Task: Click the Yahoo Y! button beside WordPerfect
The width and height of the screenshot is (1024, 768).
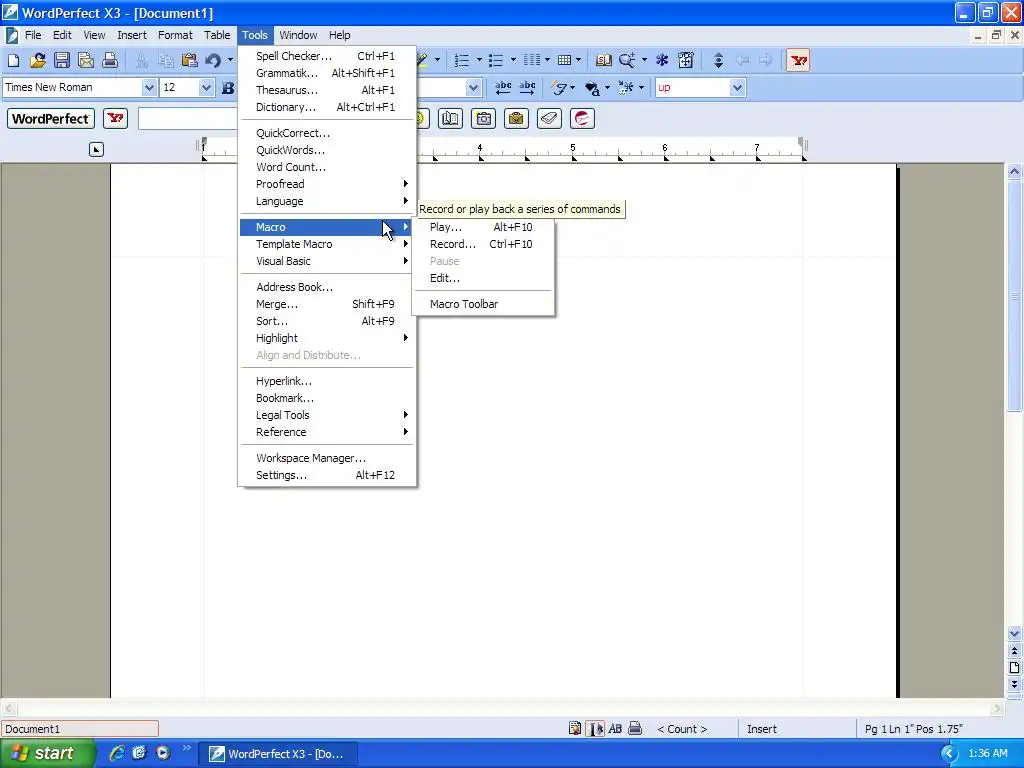Action: (116, 119)
